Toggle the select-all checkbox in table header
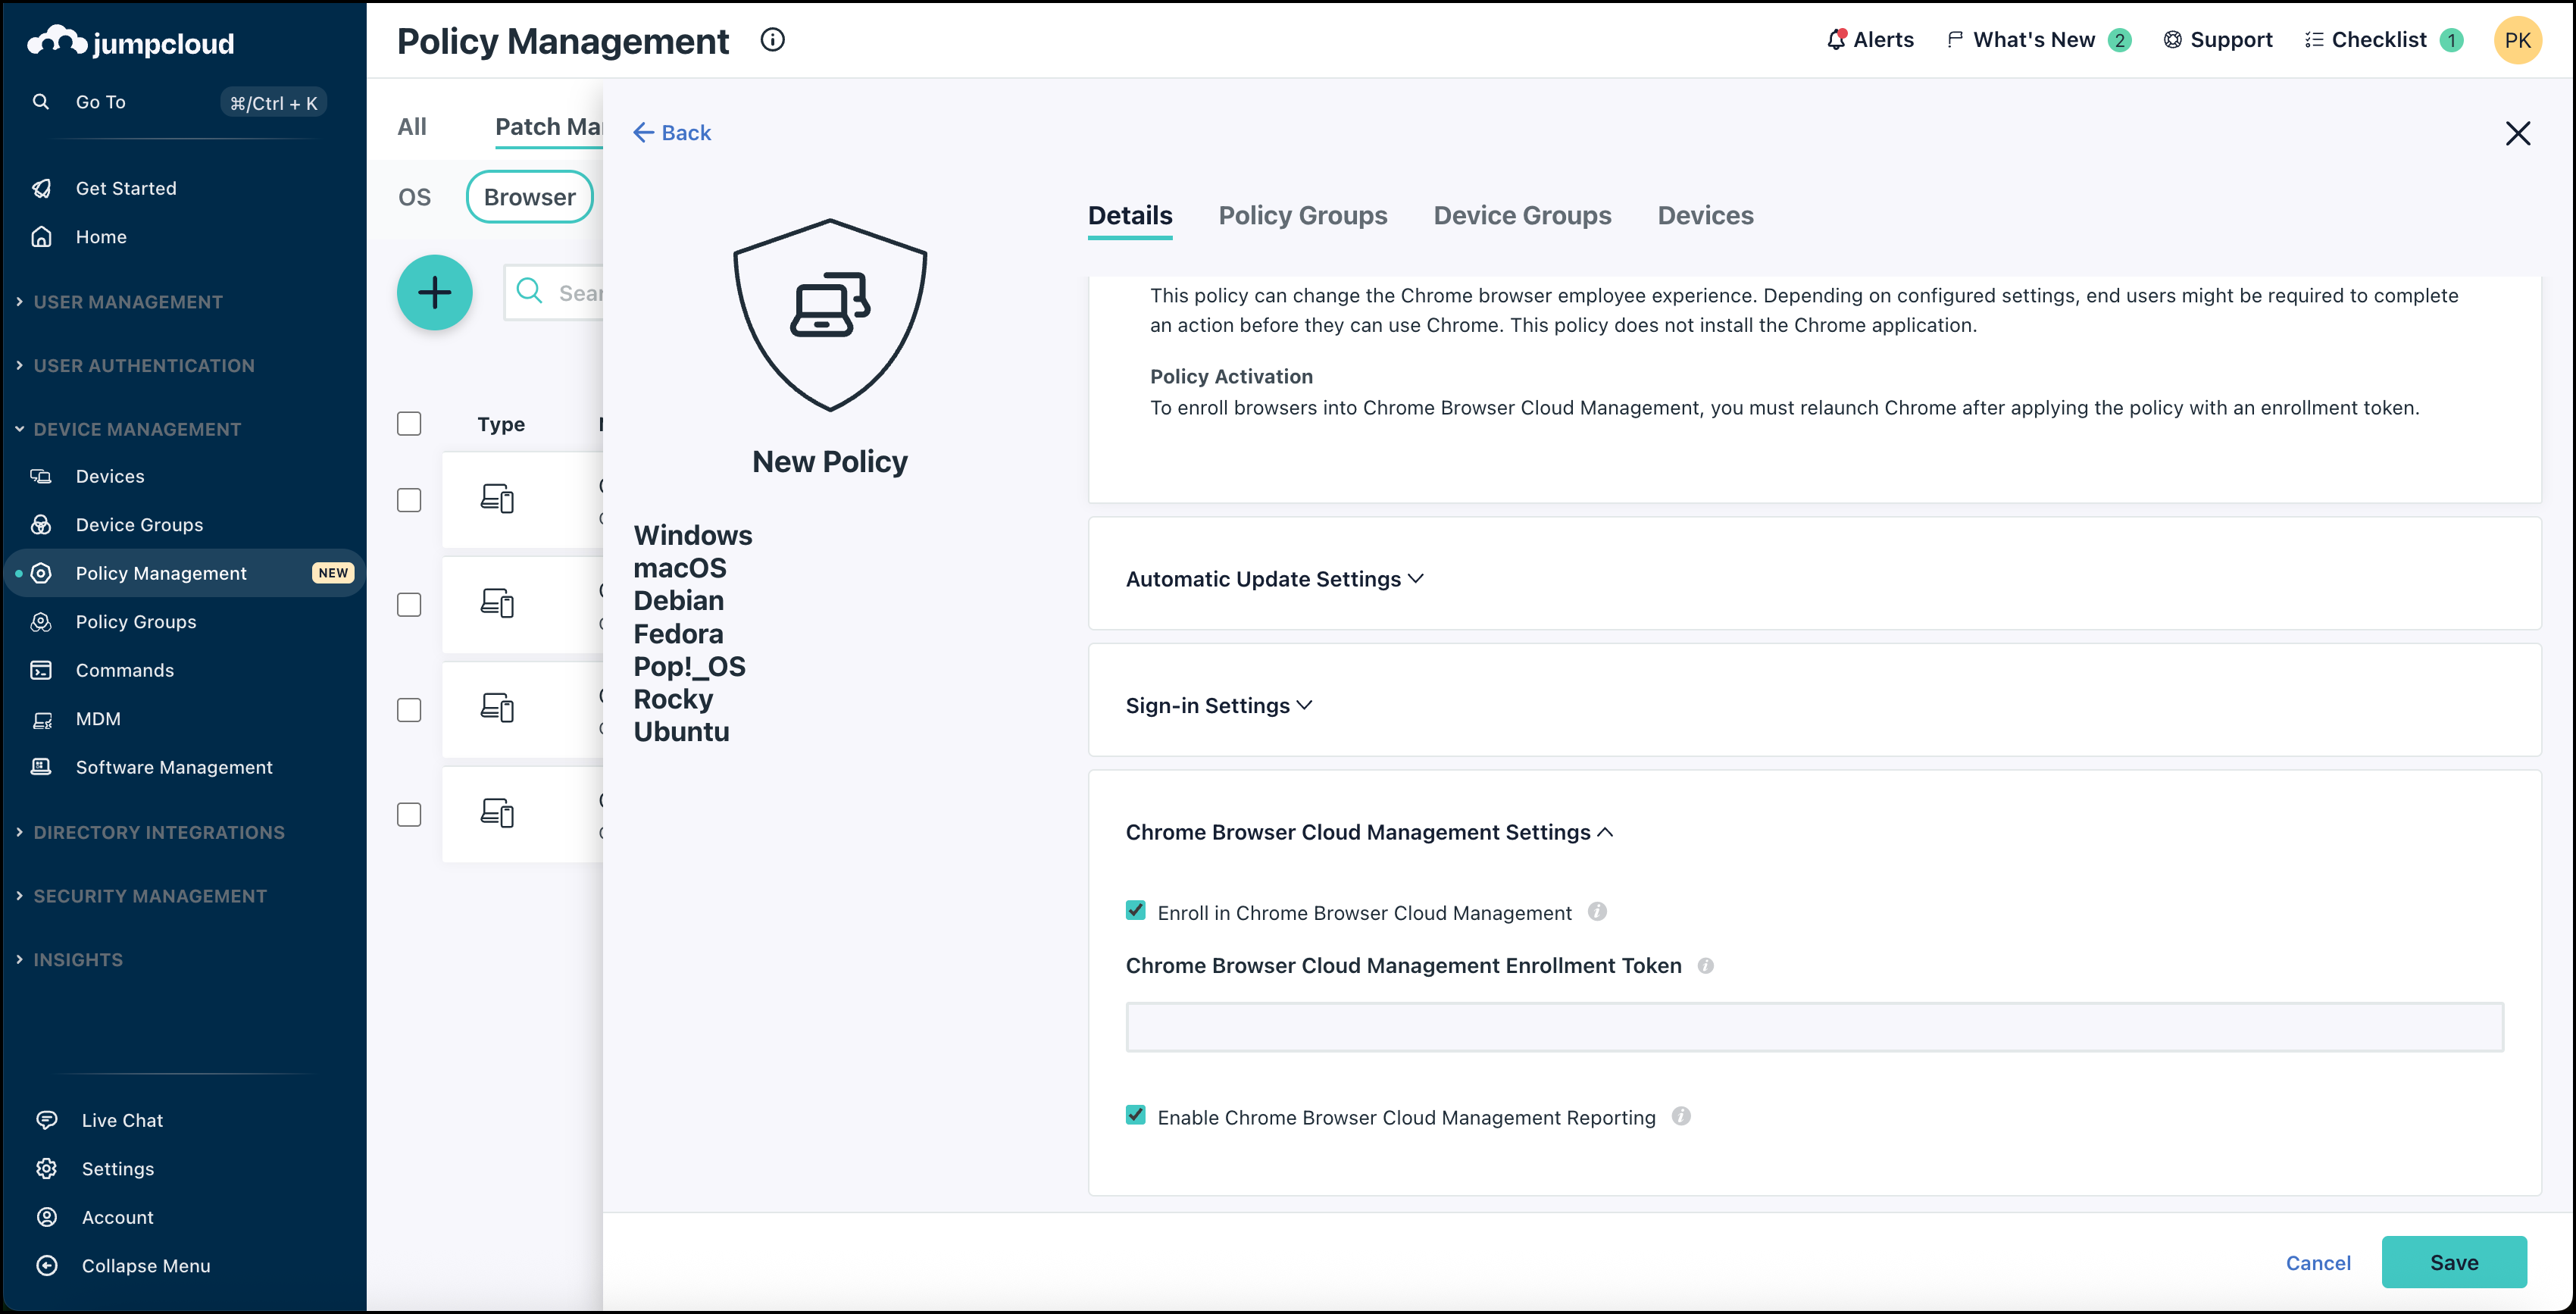This screenshot has height=1314, width=2576. pos(409,424)
